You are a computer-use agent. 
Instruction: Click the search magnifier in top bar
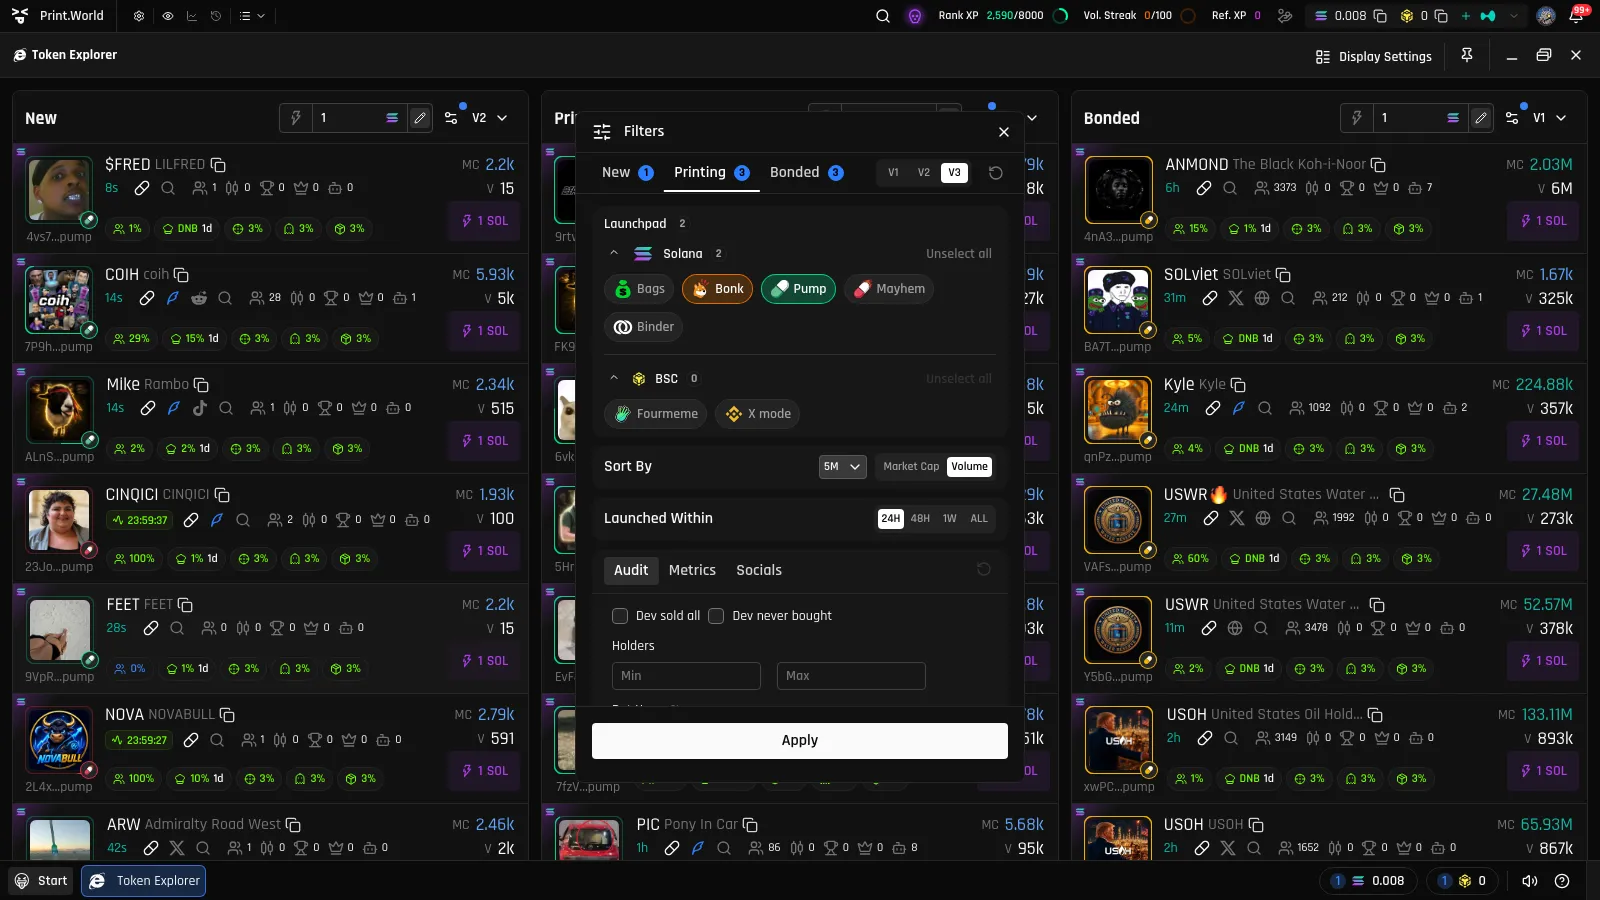(883, 16)
